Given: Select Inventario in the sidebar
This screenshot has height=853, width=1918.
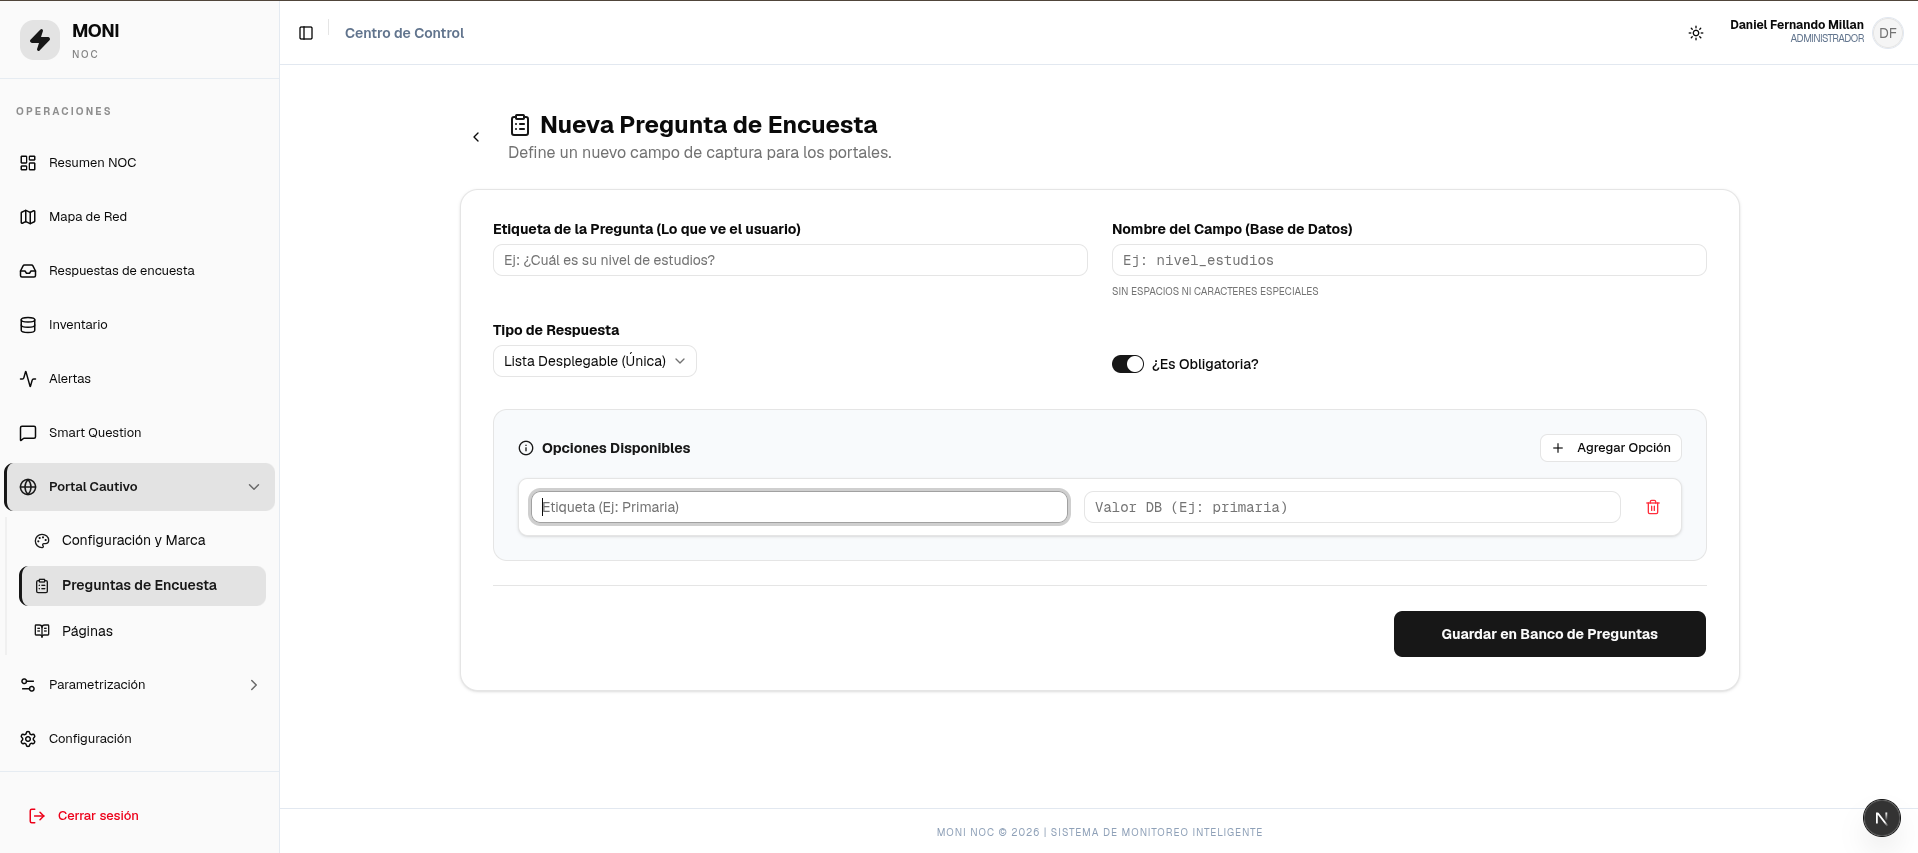Looking at the screenshot, I should [x=139, y=325].
